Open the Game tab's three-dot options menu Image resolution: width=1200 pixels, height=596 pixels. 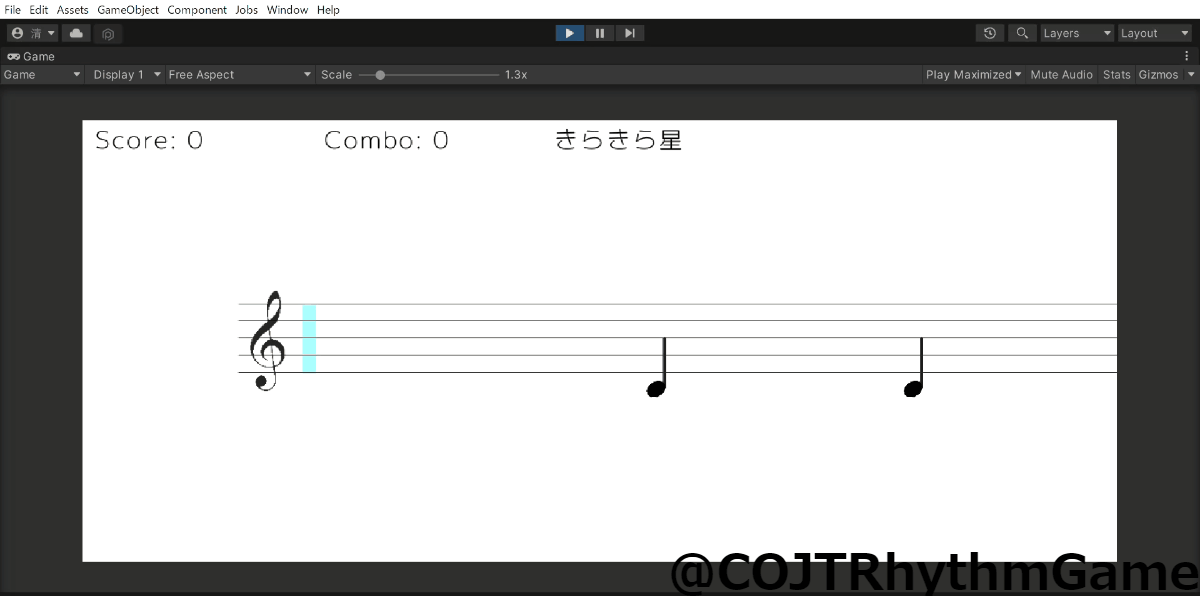tap(1187, 56)
